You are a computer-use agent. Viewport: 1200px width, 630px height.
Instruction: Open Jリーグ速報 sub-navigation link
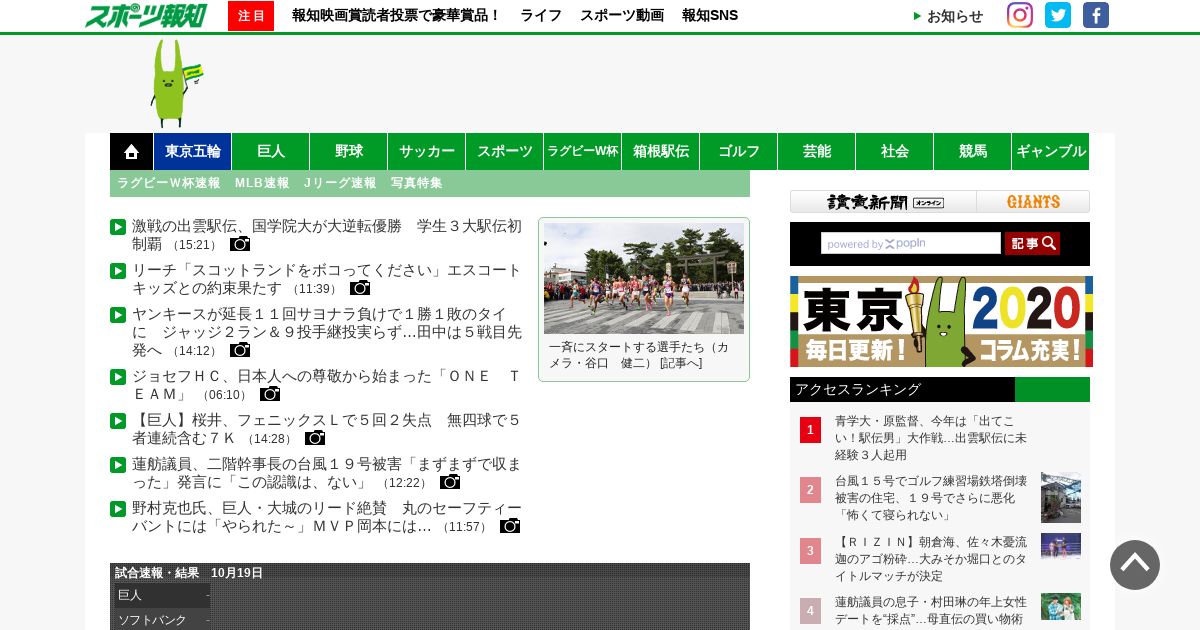click(x=340, y=183)
